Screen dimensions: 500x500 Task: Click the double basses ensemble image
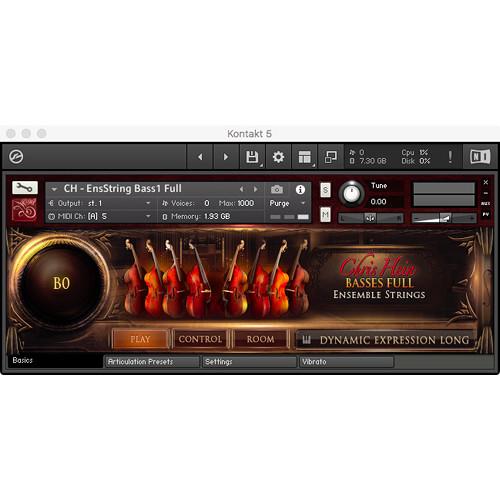pos(217,278)
